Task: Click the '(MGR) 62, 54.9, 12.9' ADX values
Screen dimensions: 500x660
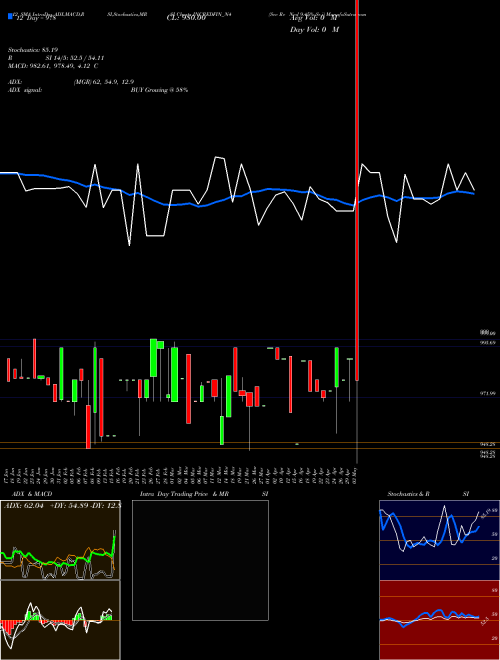Action: [104, 82]
